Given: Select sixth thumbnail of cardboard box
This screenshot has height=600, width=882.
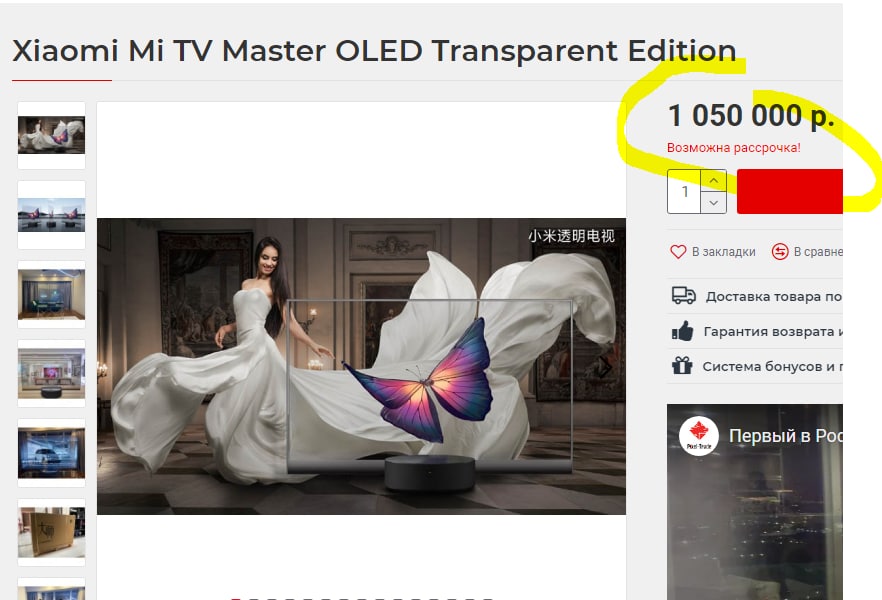Looking at the screenshot, I should pyautogui.click(x=51, y=532).
